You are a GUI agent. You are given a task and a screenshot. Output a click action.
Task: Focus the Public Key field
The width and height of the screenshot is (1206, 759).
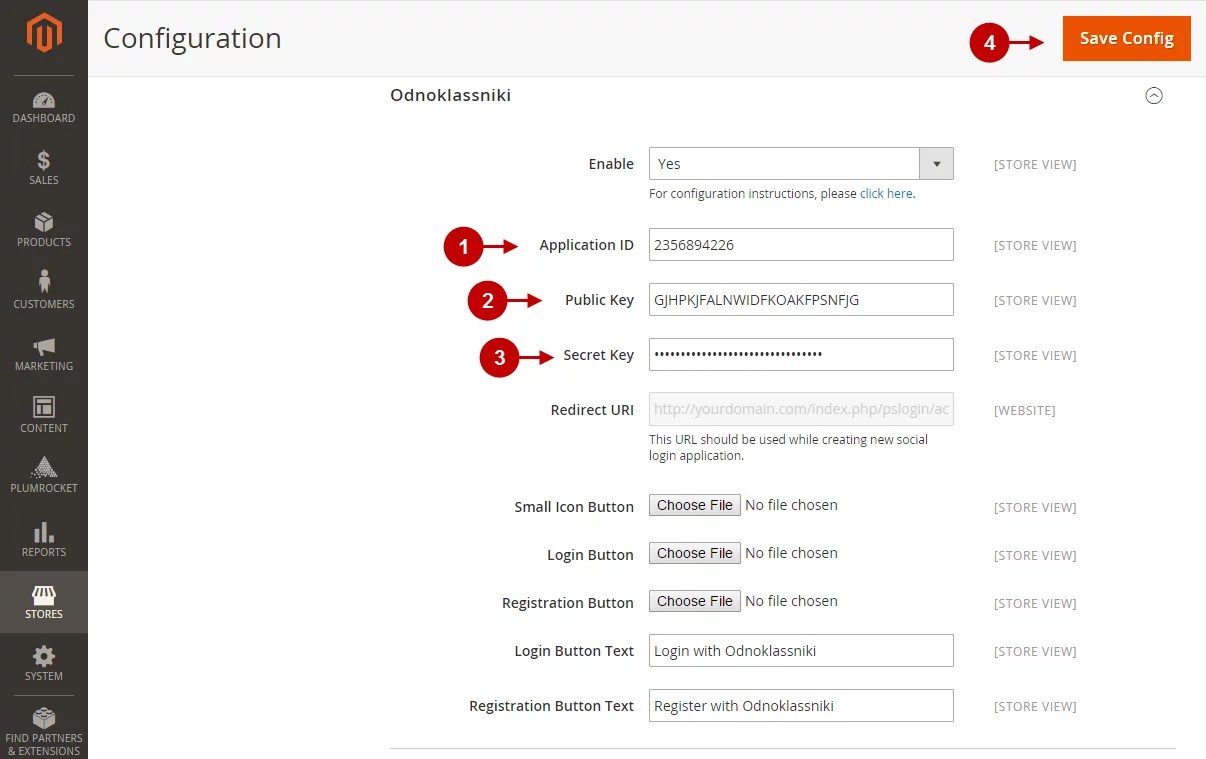(x=801, y=300)
